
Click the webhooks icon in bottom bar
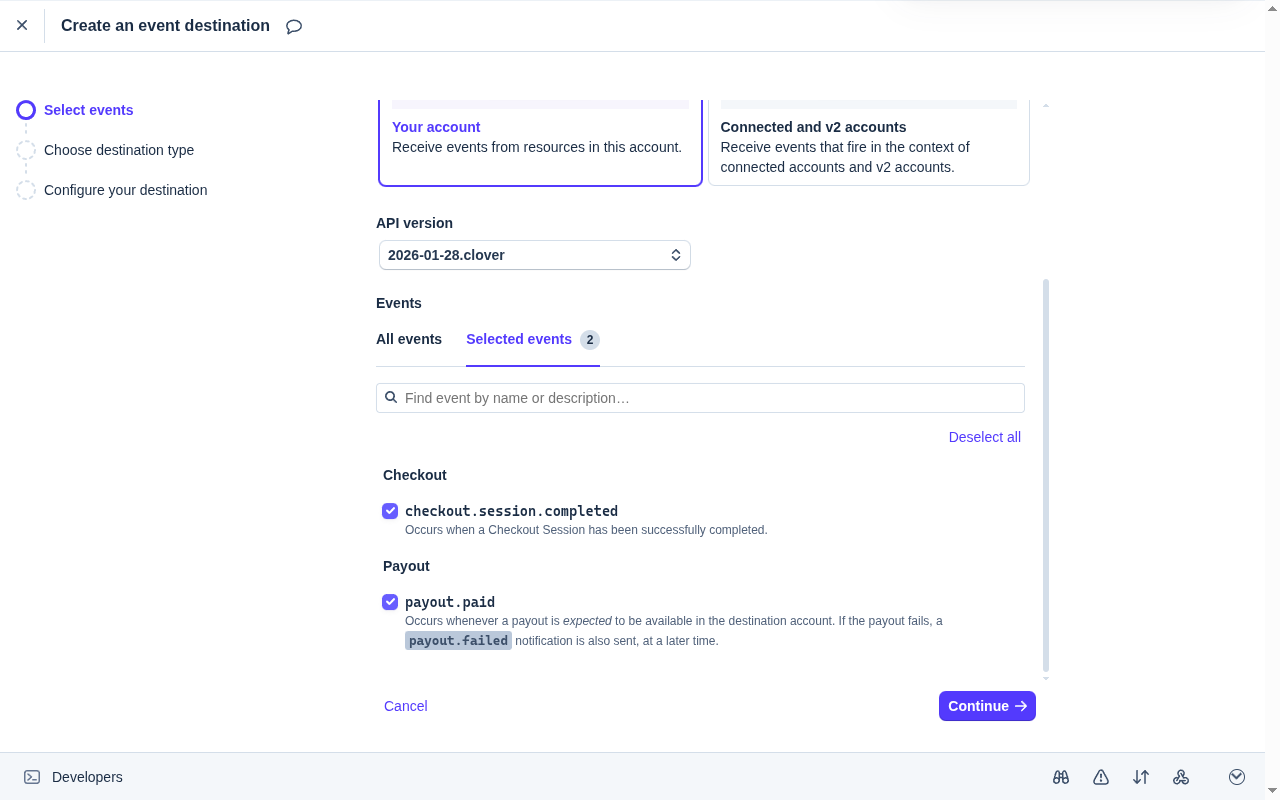[x=1181, y=777]
